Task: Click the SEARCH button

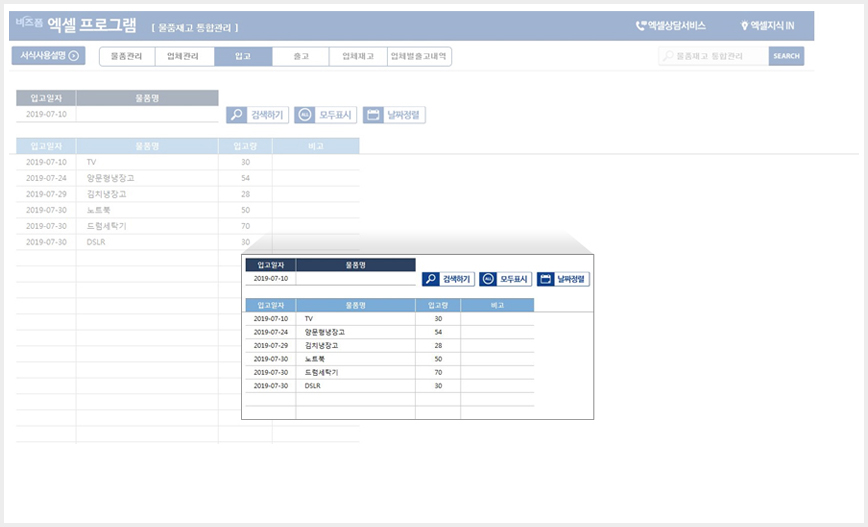Action: (x=786, y=56)
